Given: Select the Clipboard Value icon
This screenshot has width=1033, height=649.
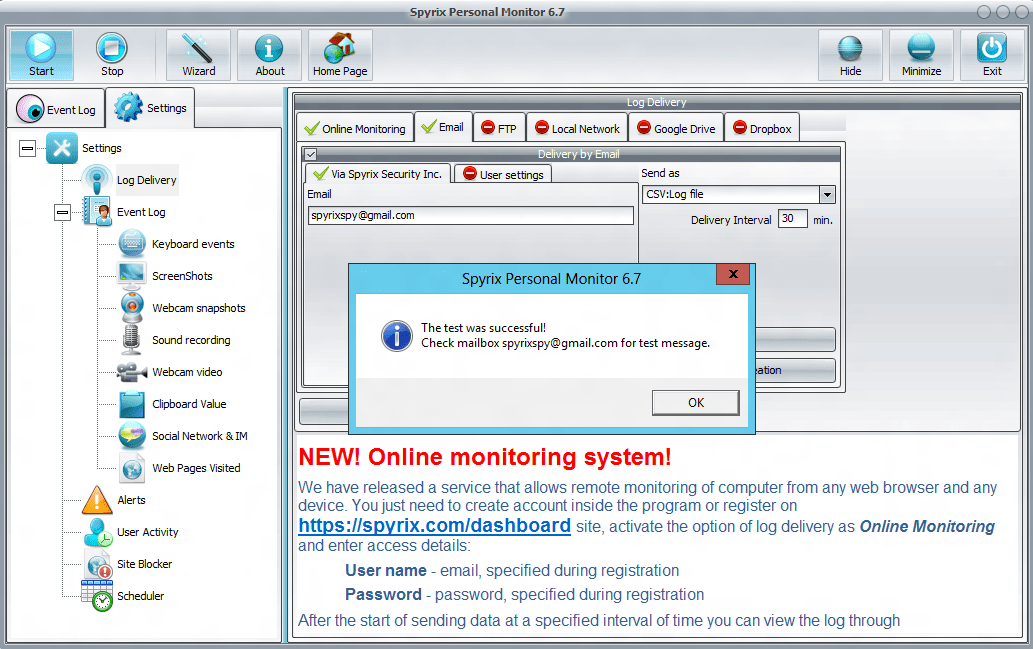Looking at the screenshot, I should [x=132, y=404].
